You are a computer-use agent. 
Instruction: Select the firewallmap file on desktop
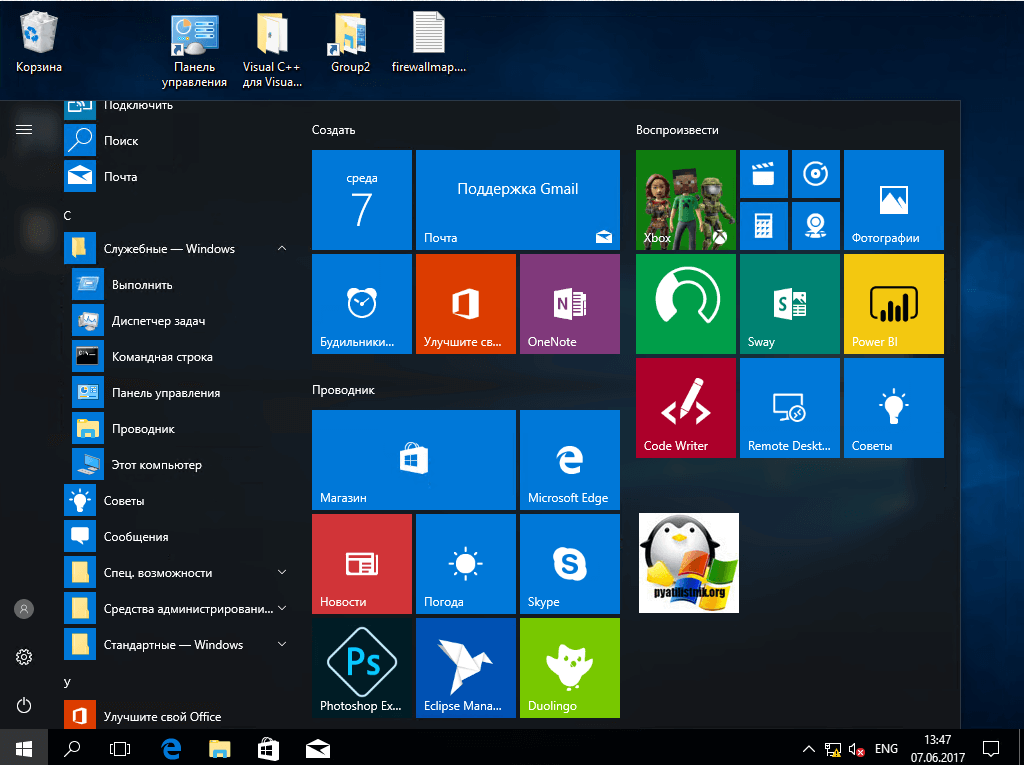point(428,42)
